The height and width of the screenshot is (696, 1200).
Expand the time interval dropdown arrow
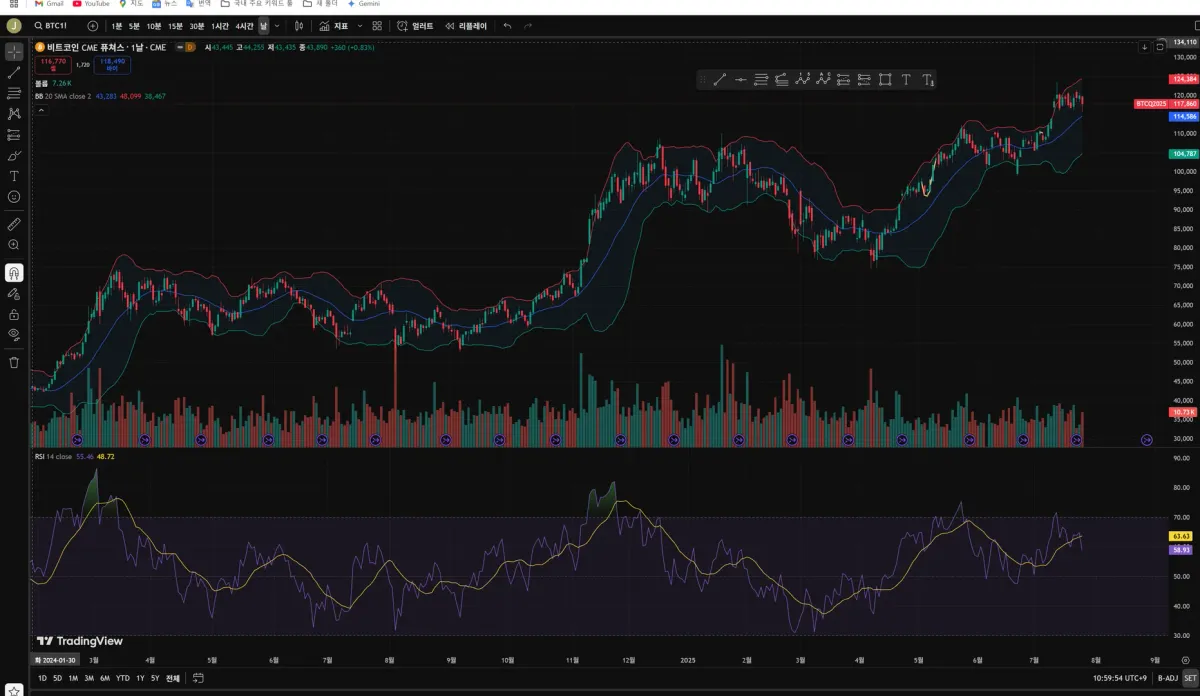[277, 26]
